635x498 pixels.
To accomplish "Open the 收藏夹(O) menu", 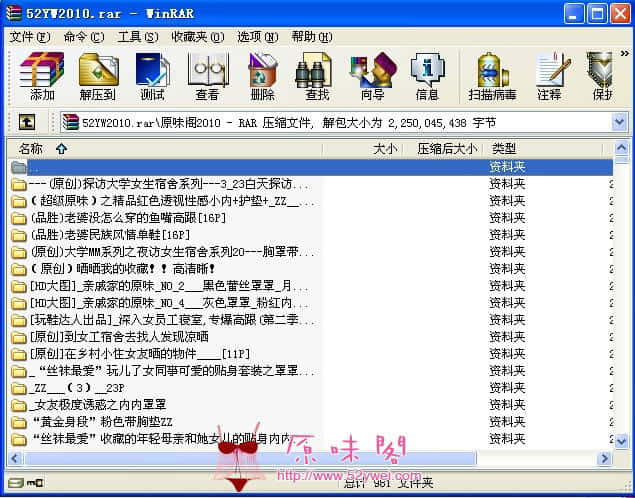I will pos(198,37).
